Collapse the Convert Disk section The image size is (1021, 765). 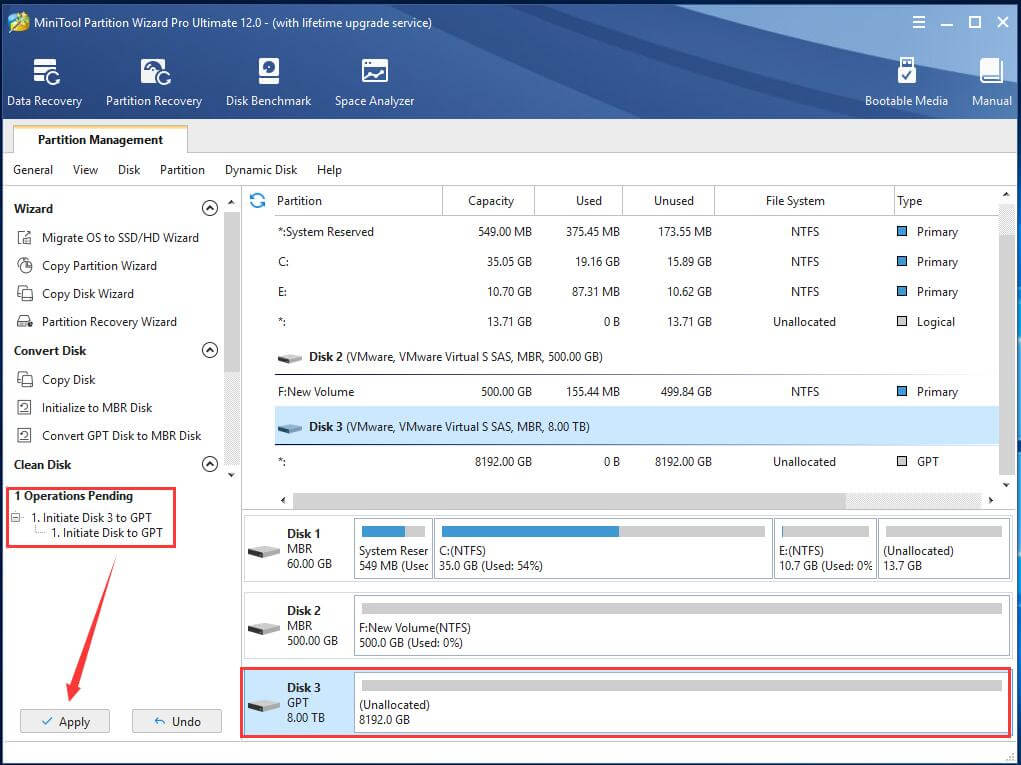tap(210, 350)
